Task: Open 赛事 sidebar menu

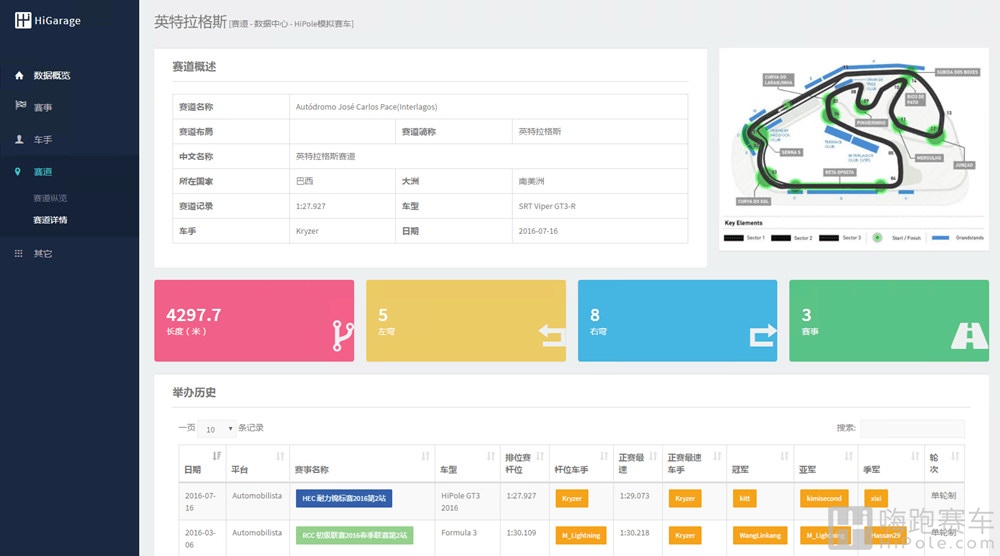Action: click(43, 107)
